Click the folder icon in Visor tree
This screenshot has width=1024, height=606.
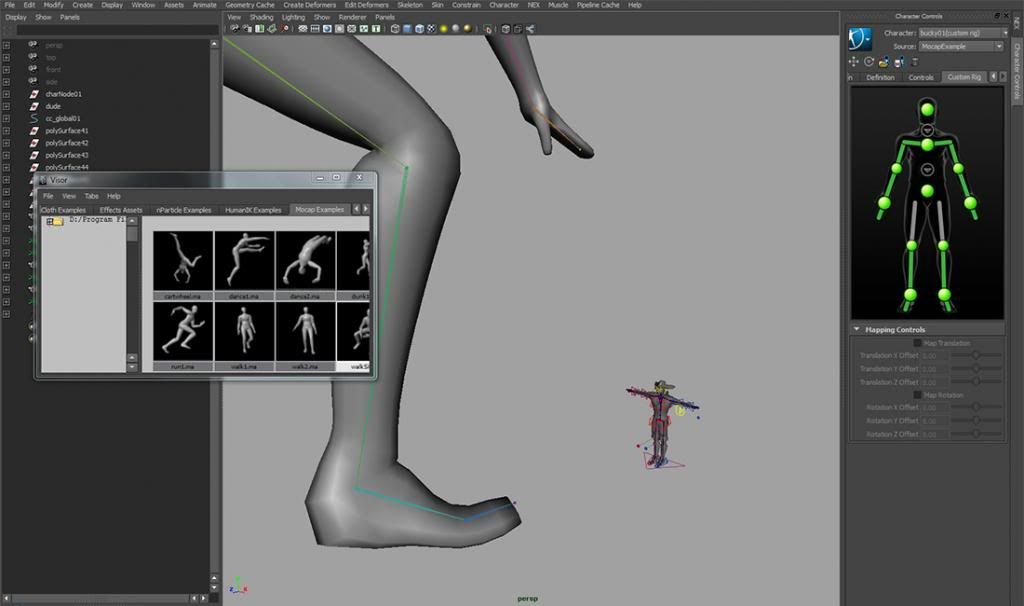(x=58, y=222)
